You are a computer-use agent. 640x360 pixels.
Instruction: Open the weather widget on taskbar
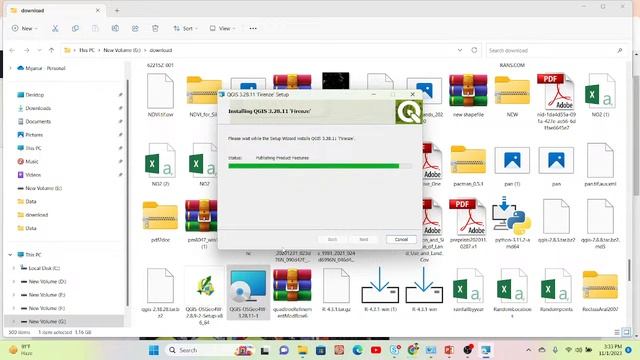coord(21,350)
